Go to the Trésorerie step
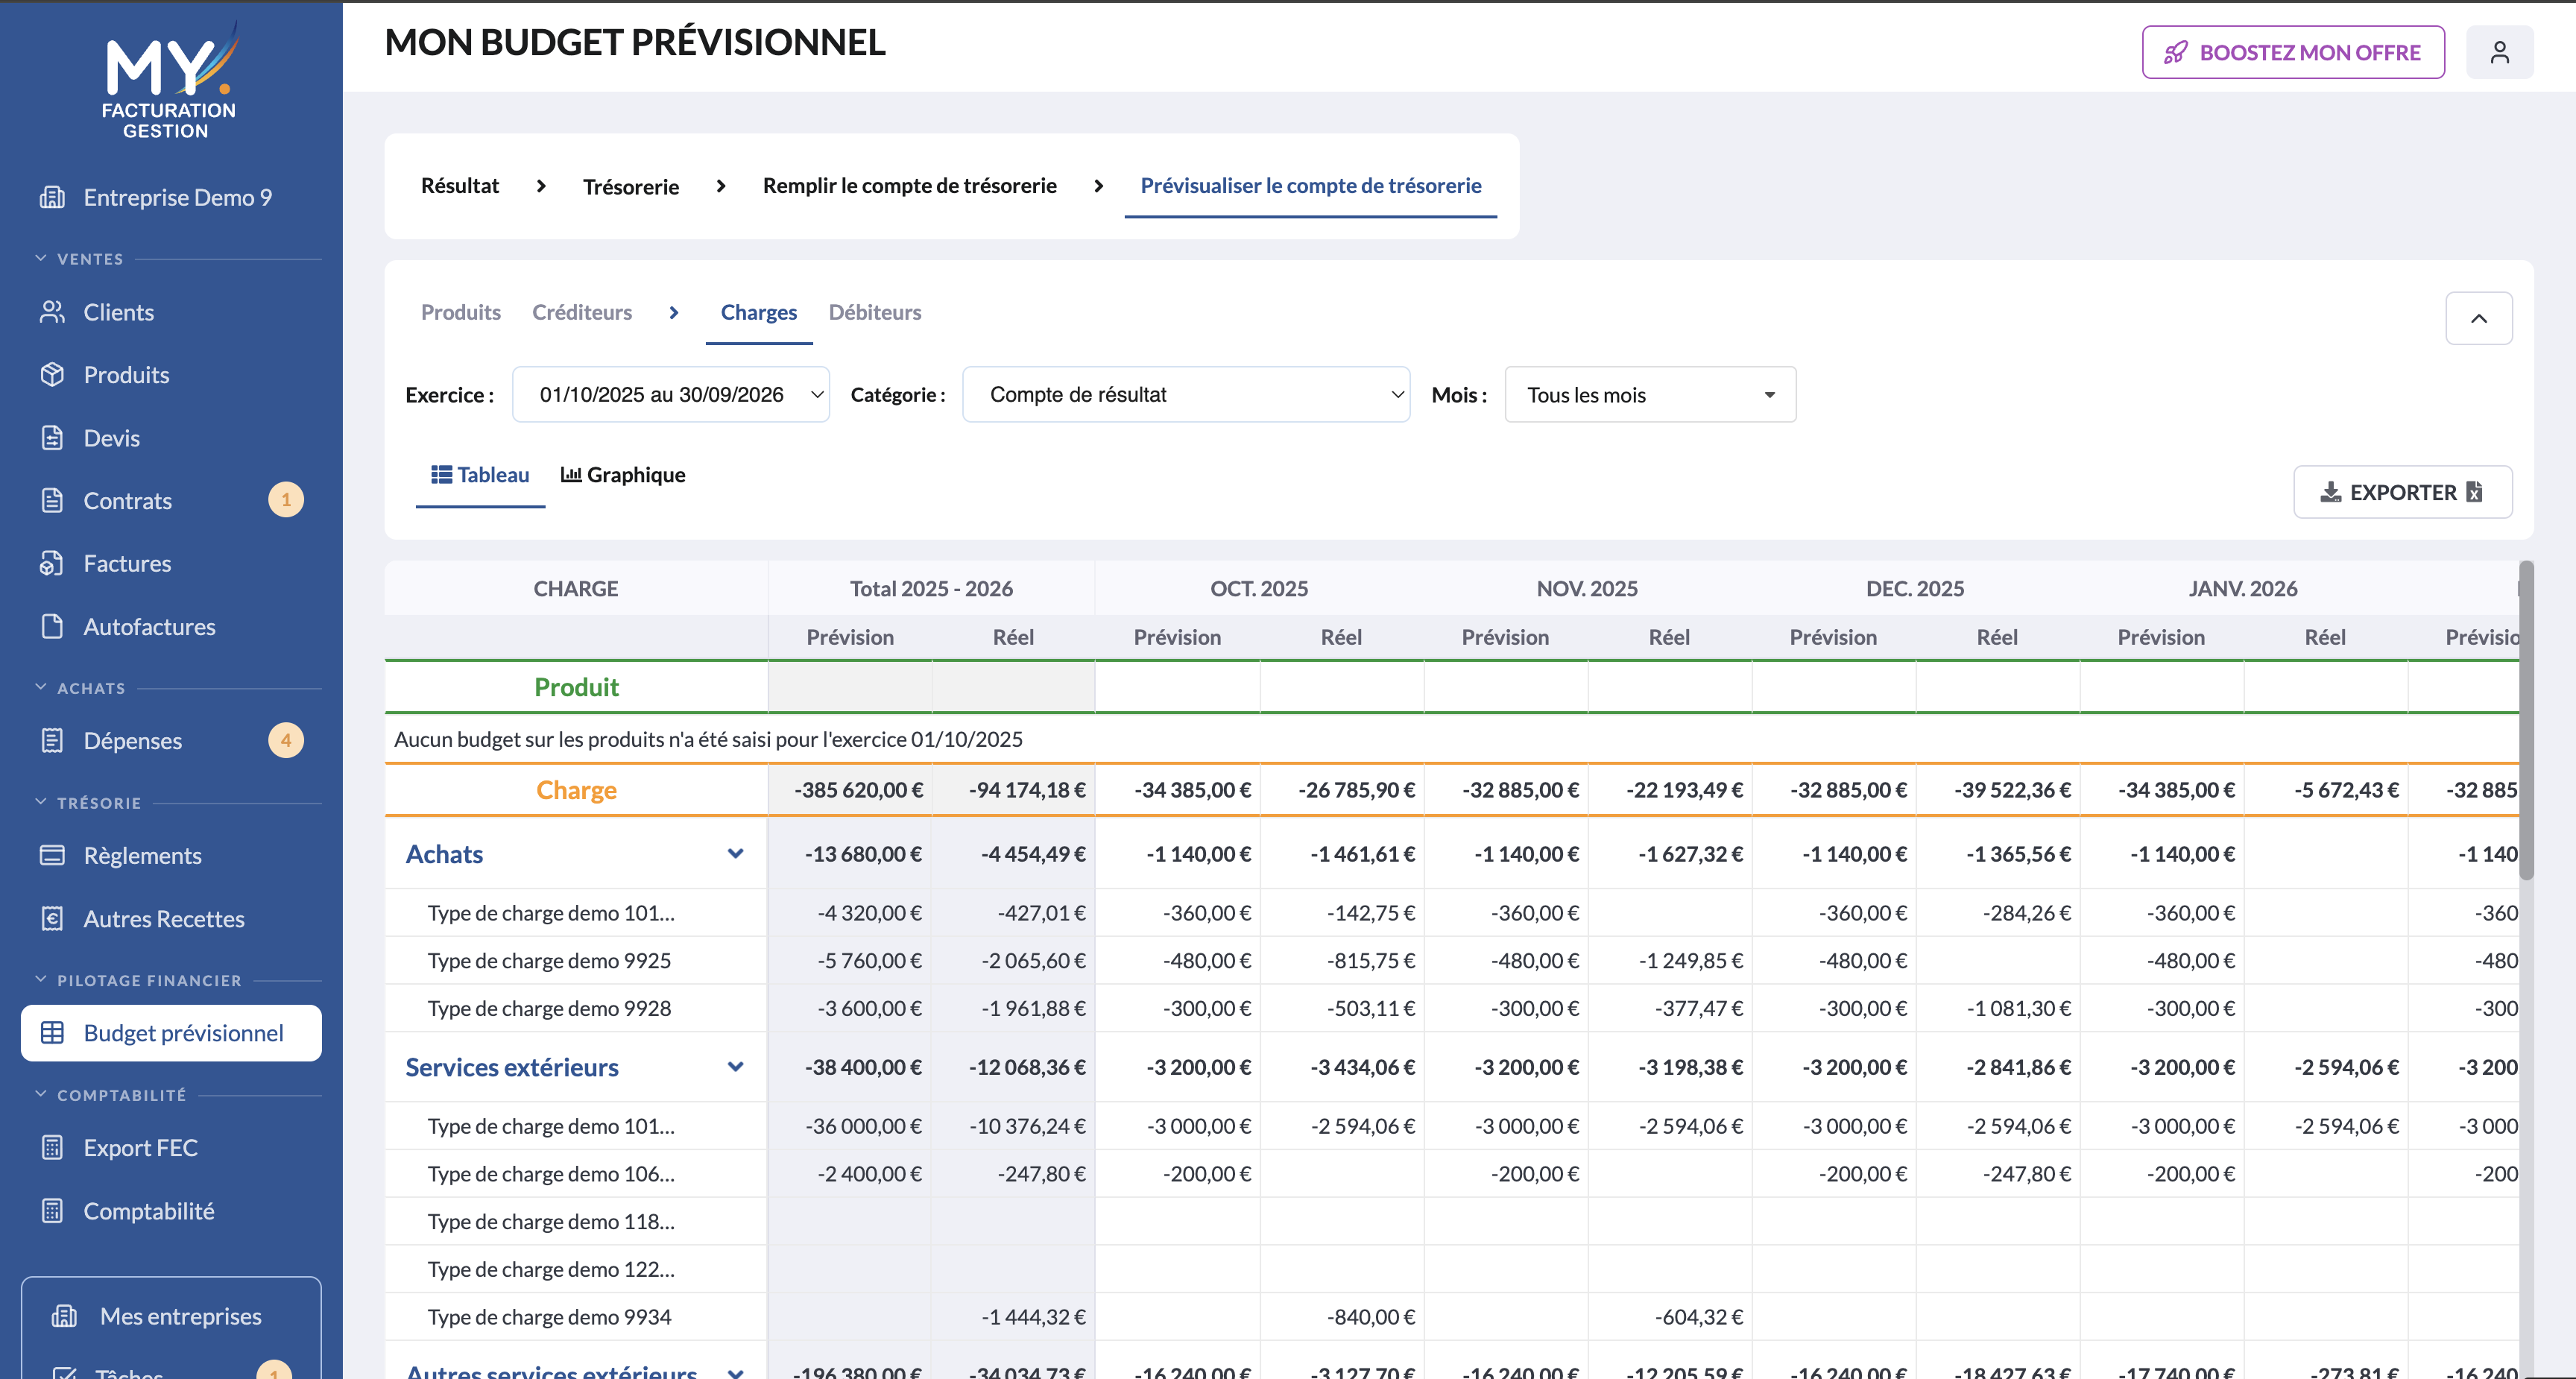Image resolution: width=2576 pixels, height=1379 pixels. (631, 186)
